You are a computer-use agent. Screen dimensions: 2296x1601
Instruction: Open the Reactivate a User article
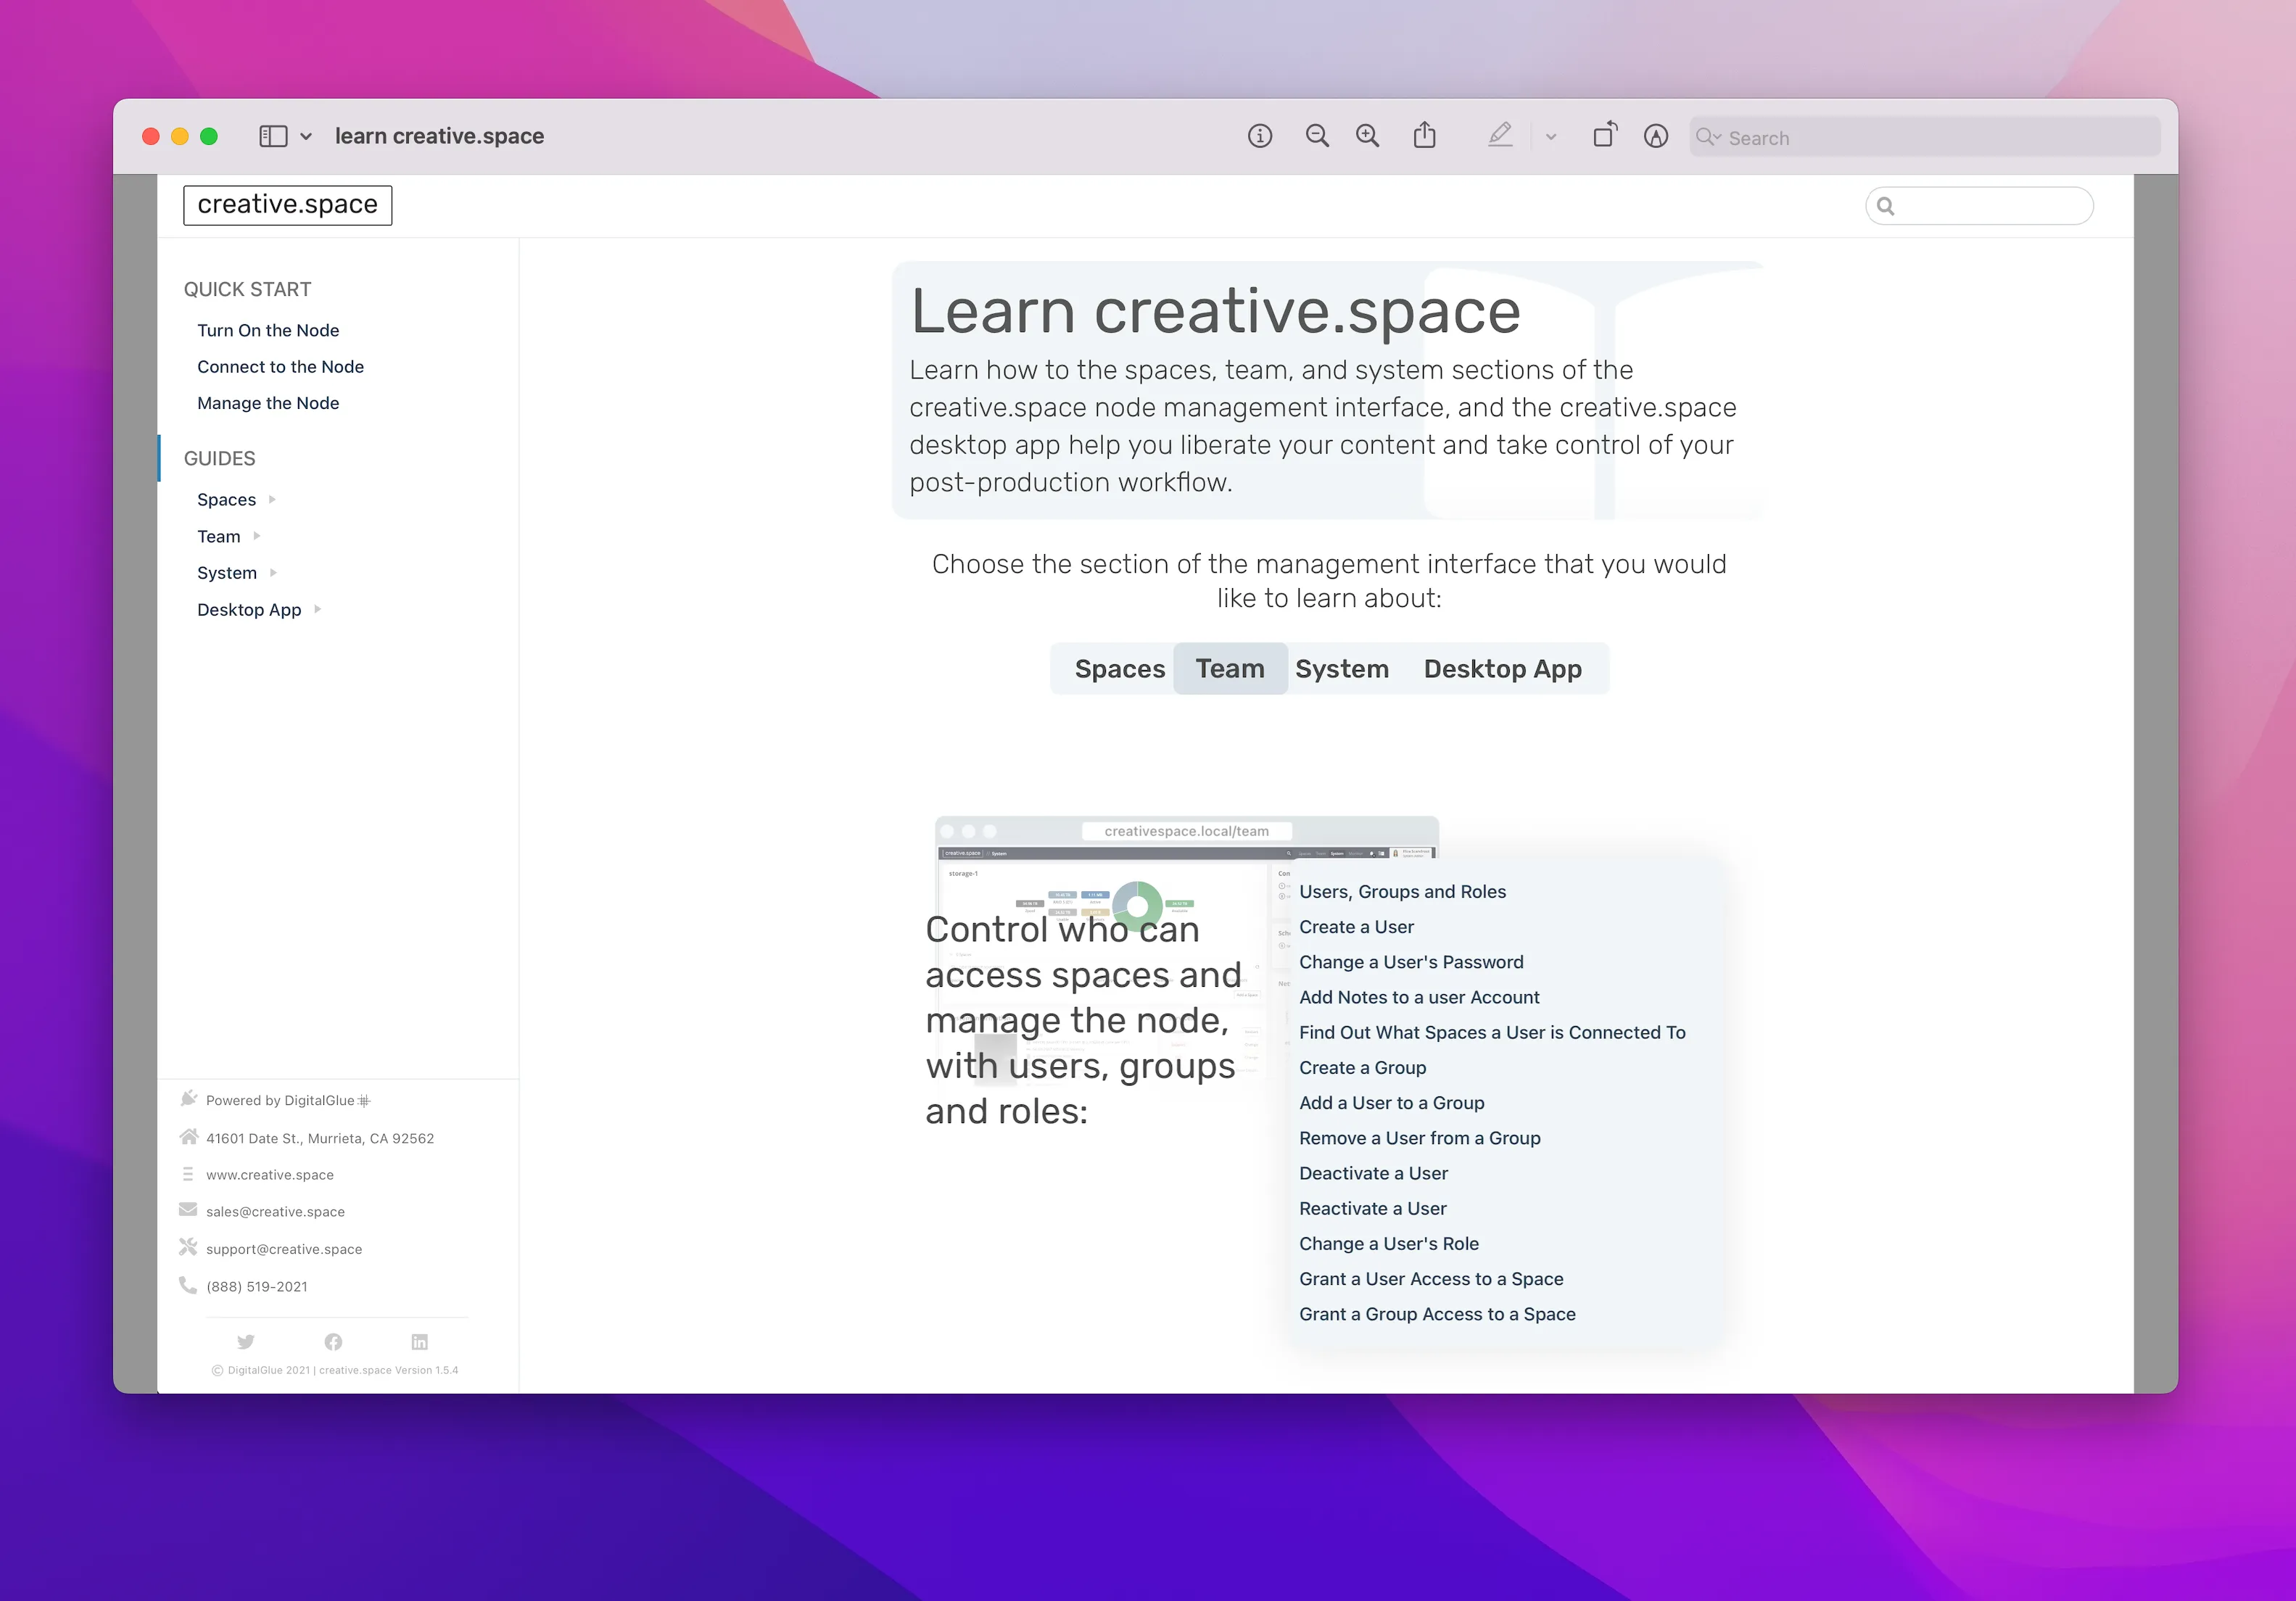click(1372, 1209)
